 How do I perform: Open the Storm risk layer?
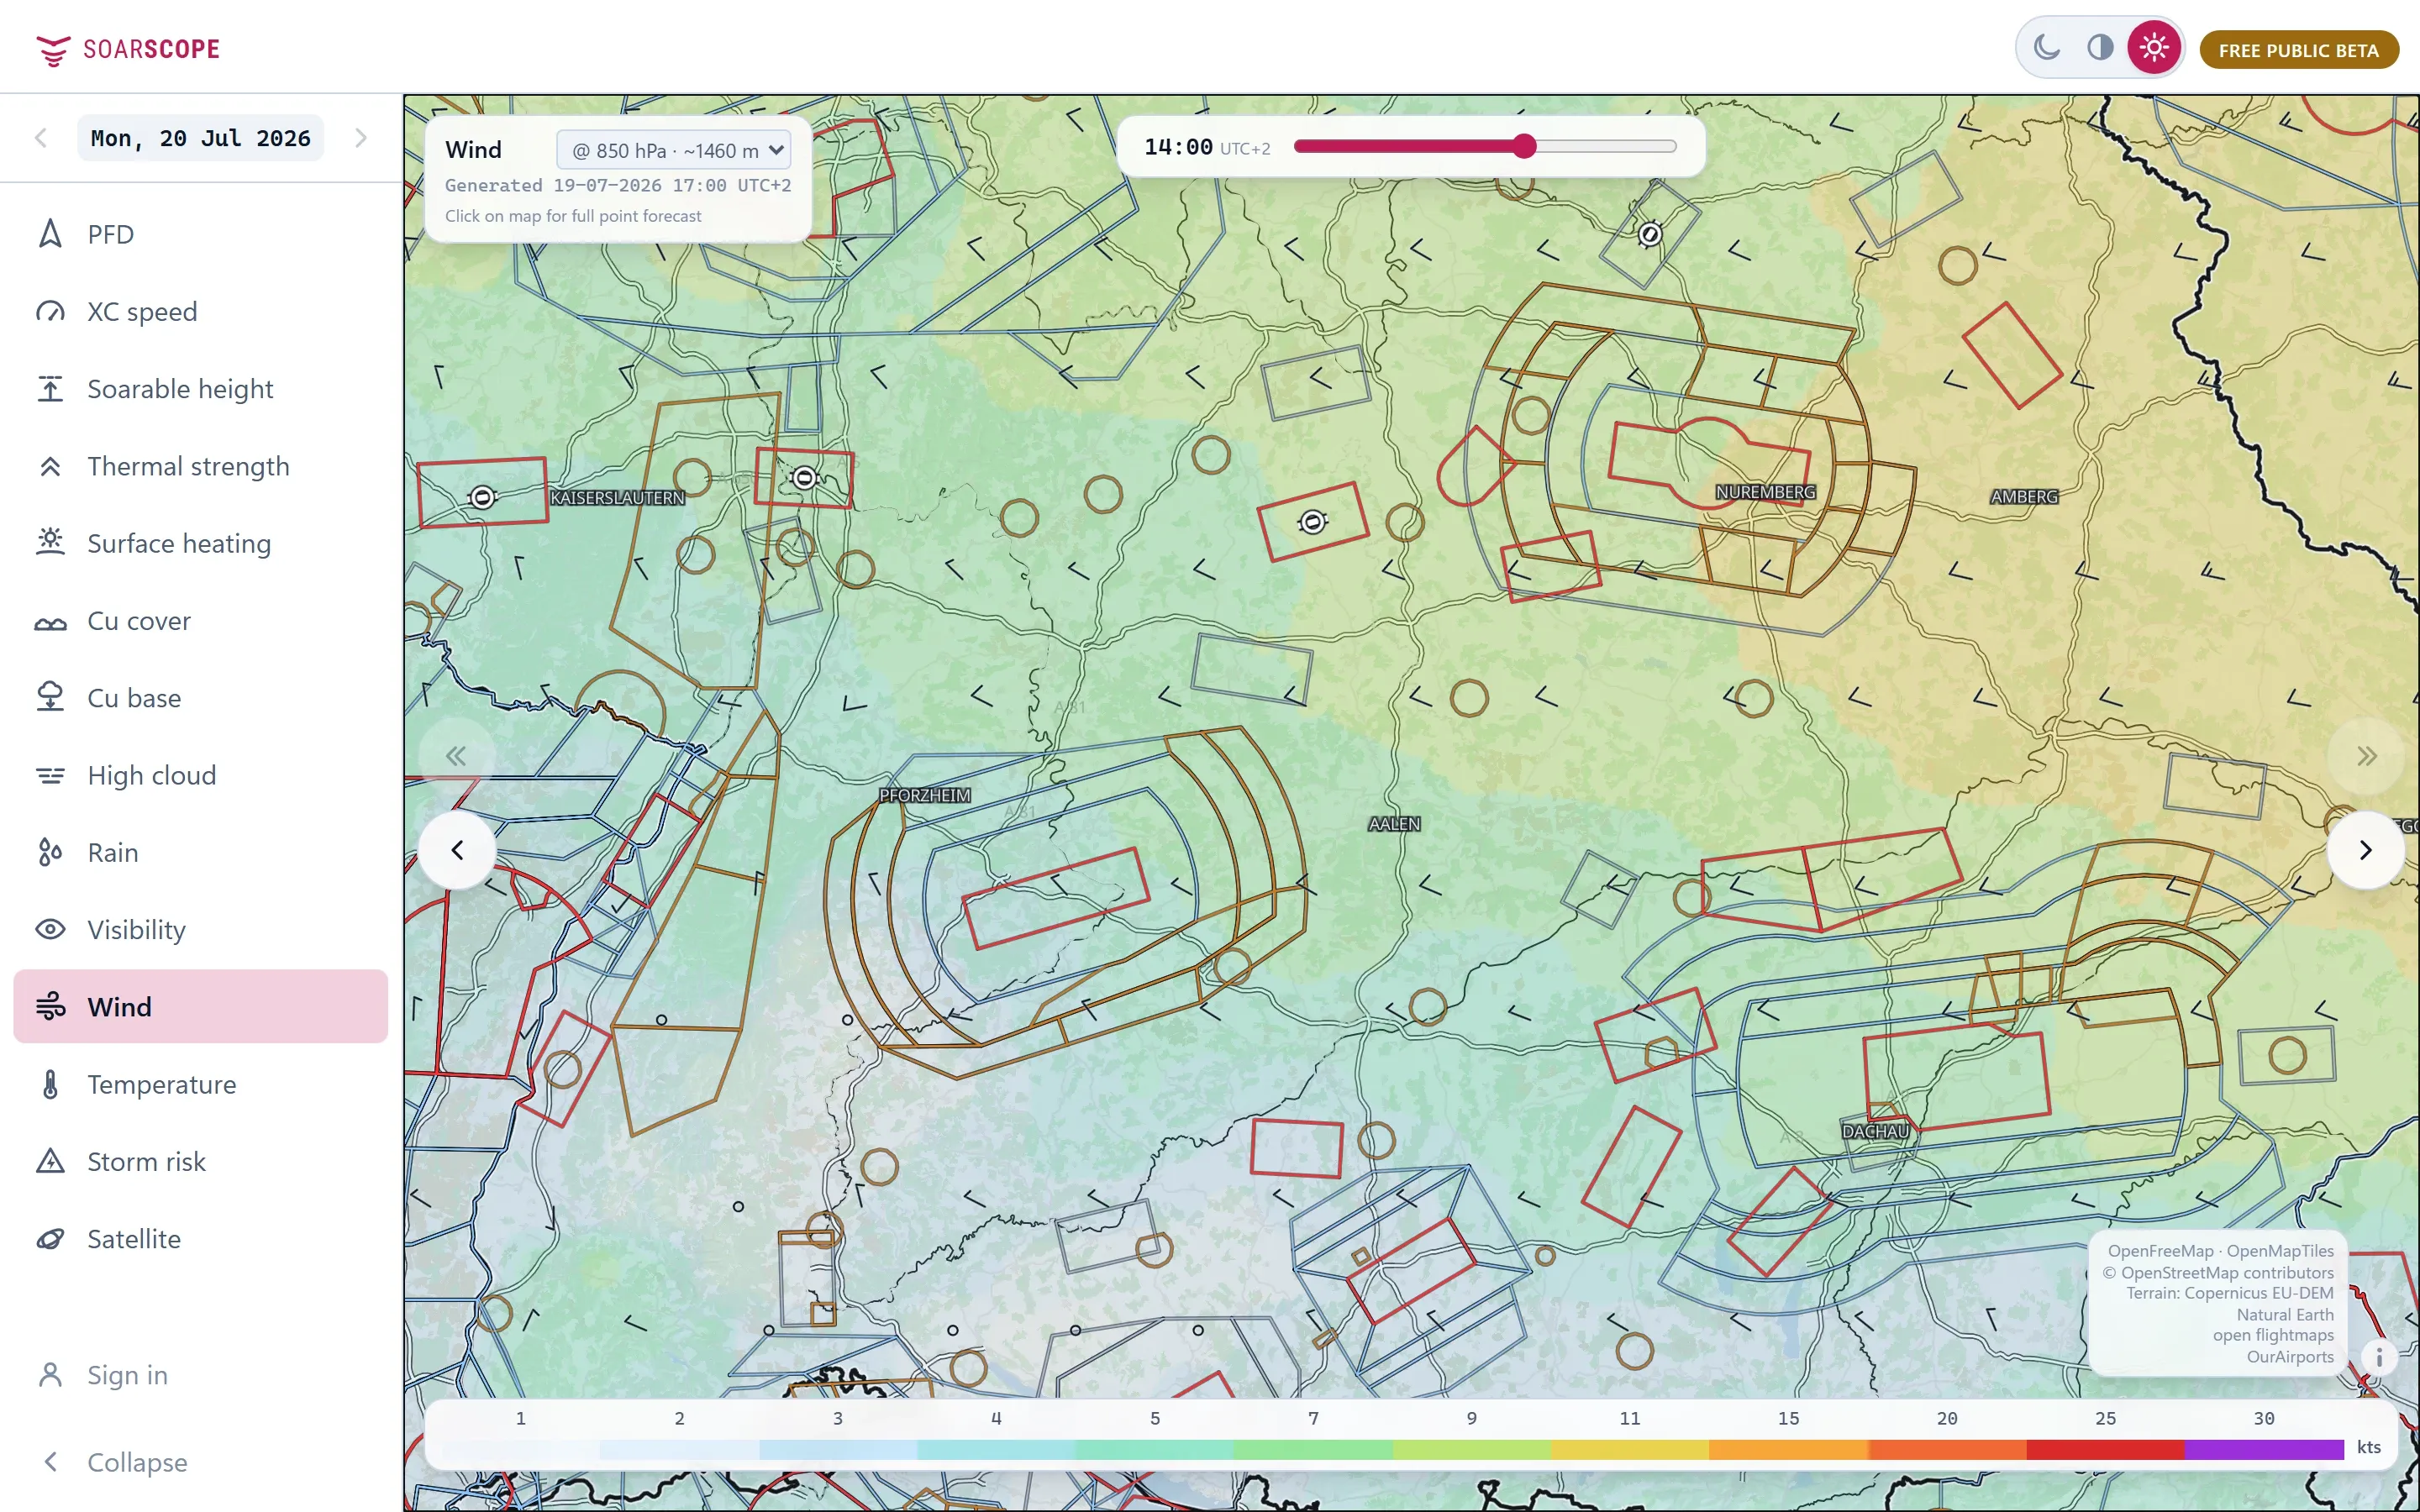(200, 1162)
